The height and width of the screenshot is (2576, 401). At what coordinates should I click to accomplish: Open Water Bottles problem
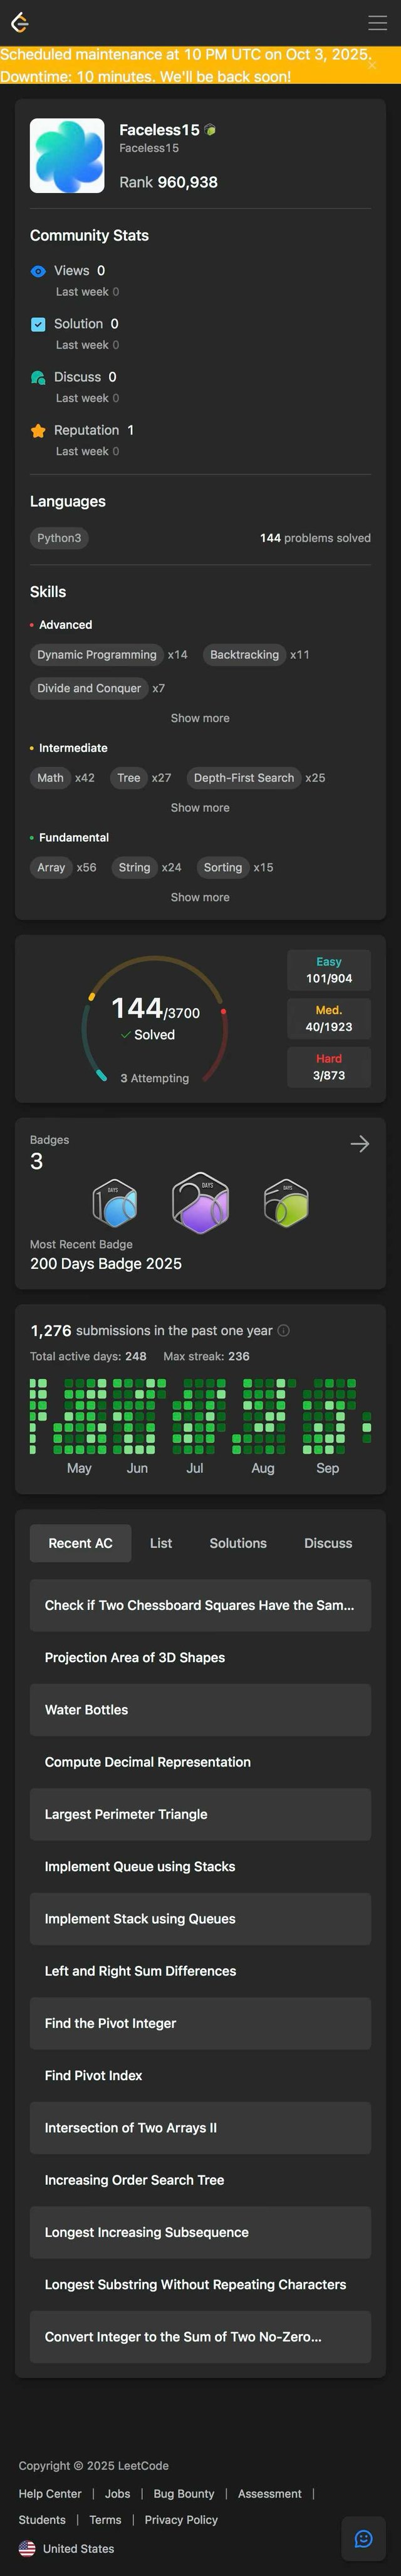(86, 1710)
